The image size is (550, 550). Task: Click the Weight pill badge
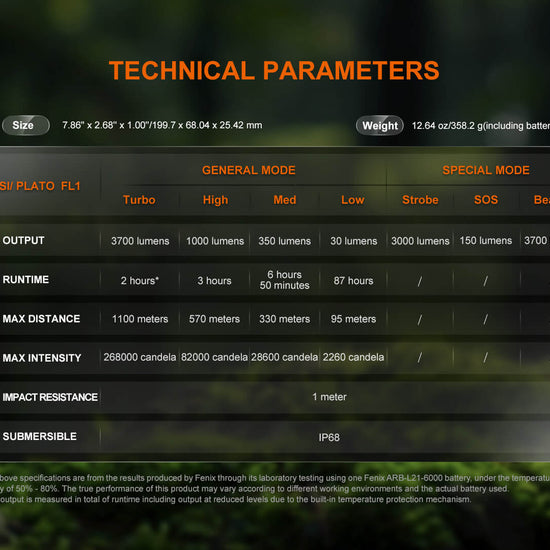(380, 125)
